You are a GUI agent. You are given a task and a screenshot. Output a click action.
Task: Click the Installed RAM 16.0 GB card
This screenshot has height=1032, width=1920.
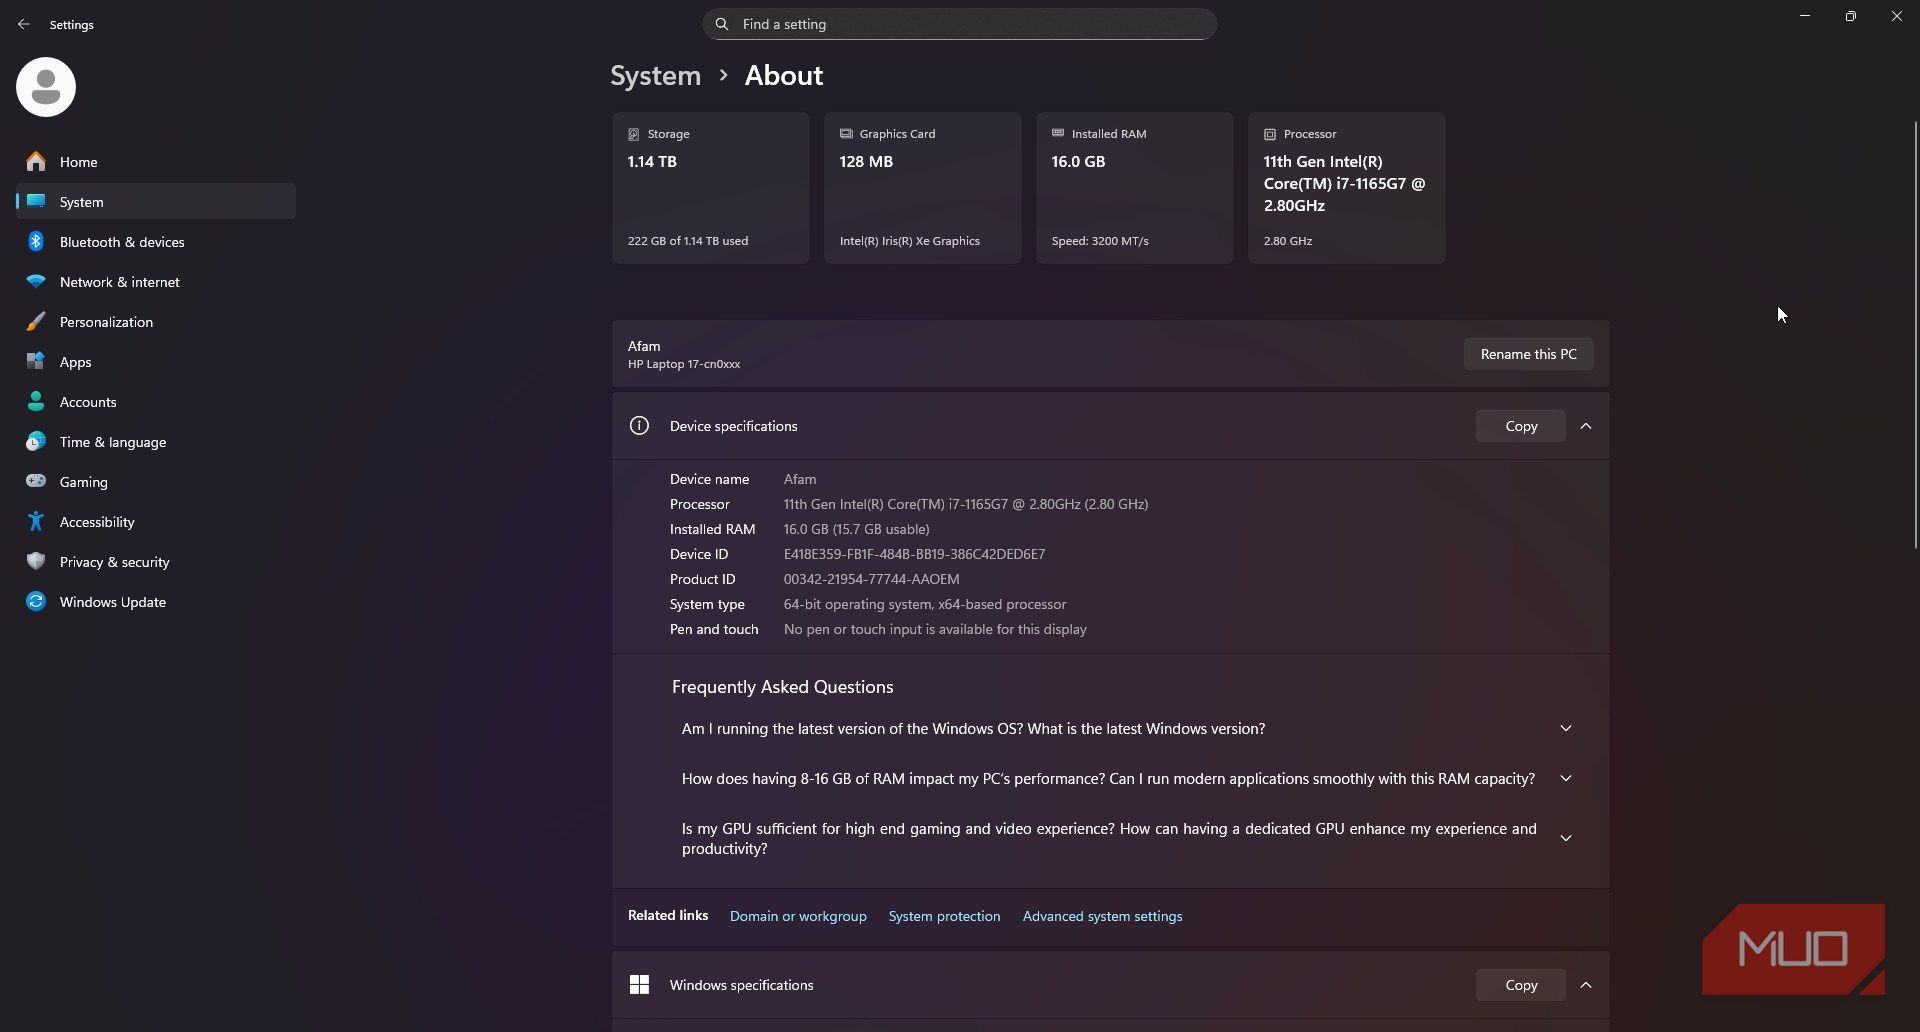pyautogui.click(x=1134, y=188)
